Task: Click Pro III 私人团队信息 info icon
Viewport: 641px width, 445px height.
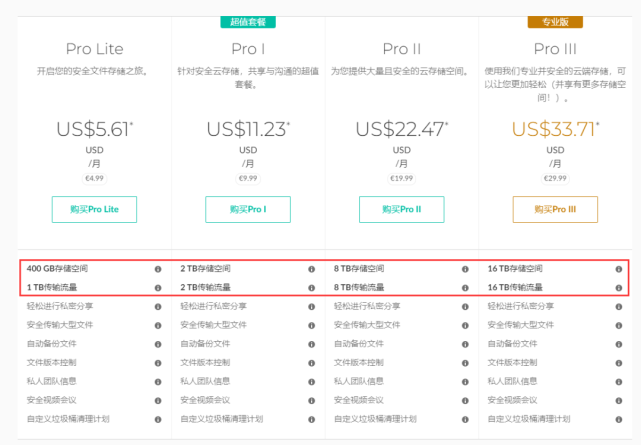Action: click(619, 381)
